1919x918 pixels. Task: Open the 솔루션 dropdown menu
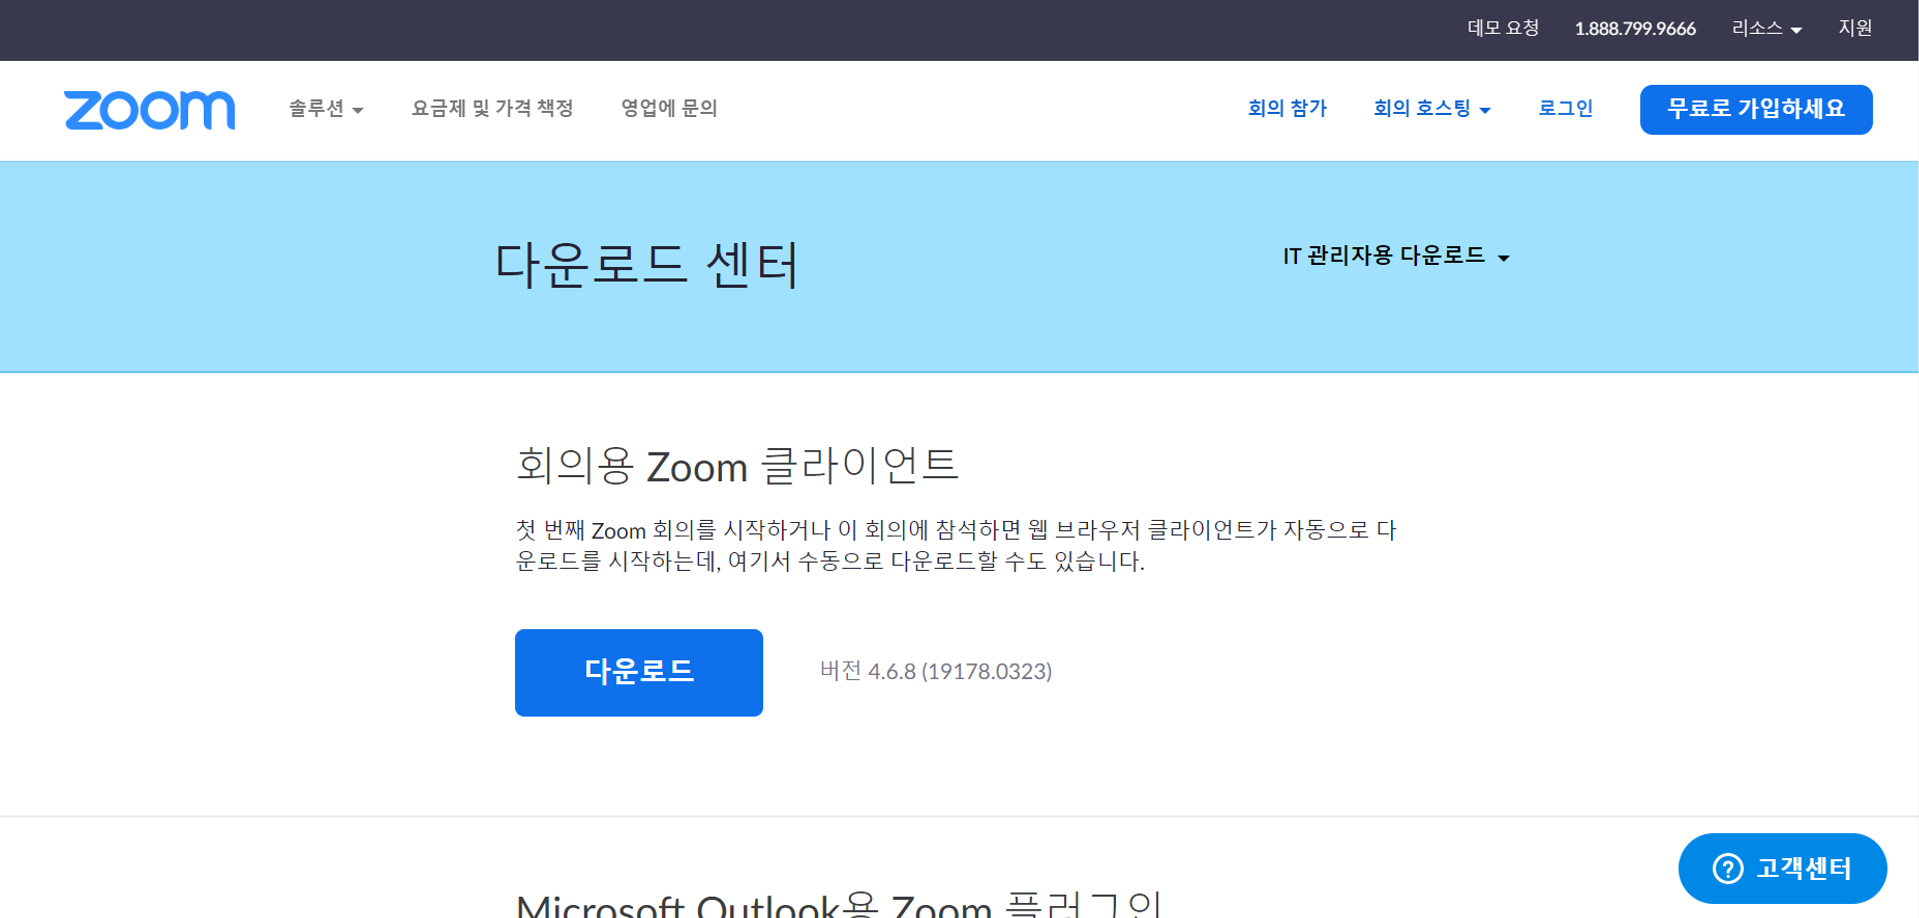pos(326,108)
